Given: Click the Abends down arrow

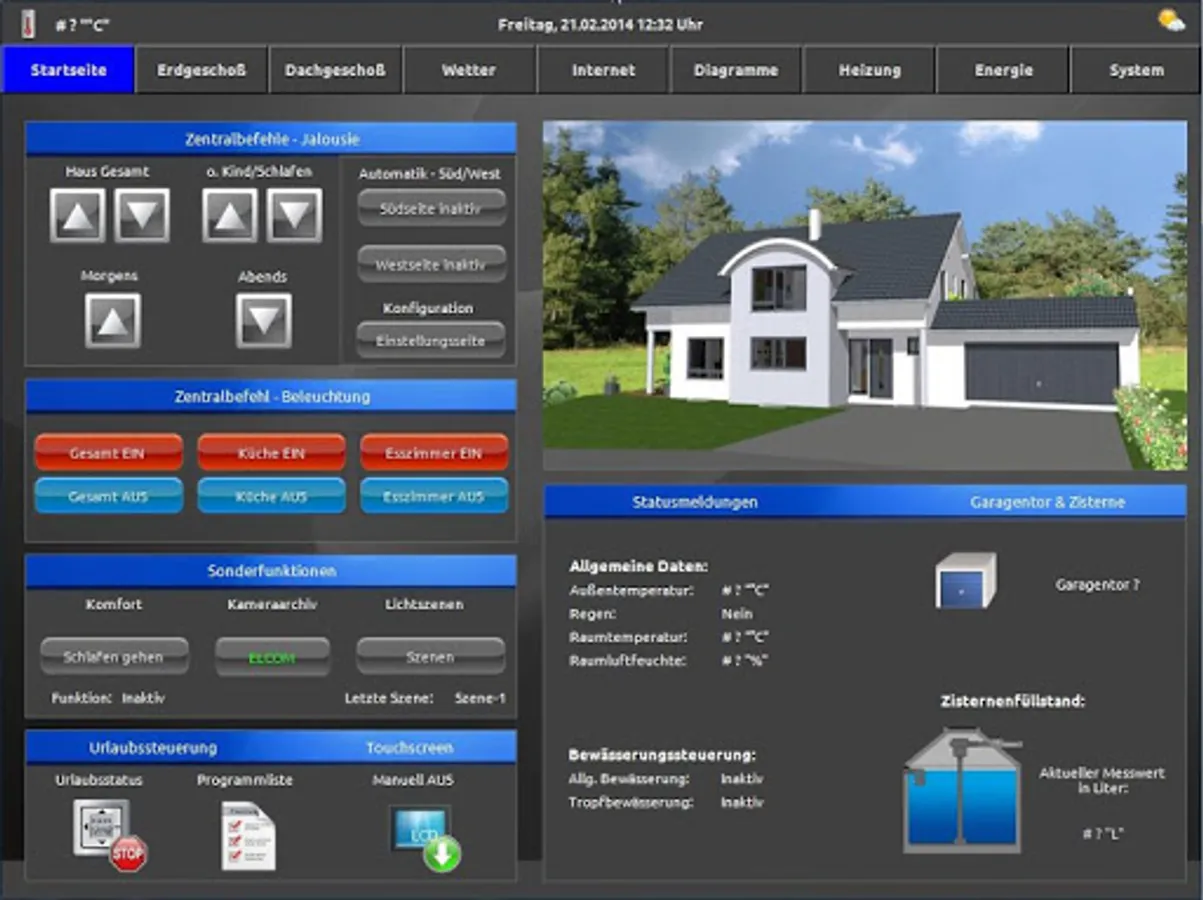Looking at the screenshot, I should coord(264,321).
